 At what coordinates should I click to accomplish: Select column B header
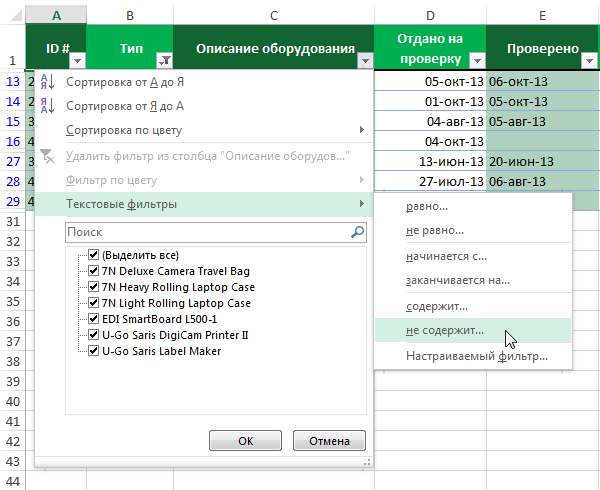click(130, 15)
